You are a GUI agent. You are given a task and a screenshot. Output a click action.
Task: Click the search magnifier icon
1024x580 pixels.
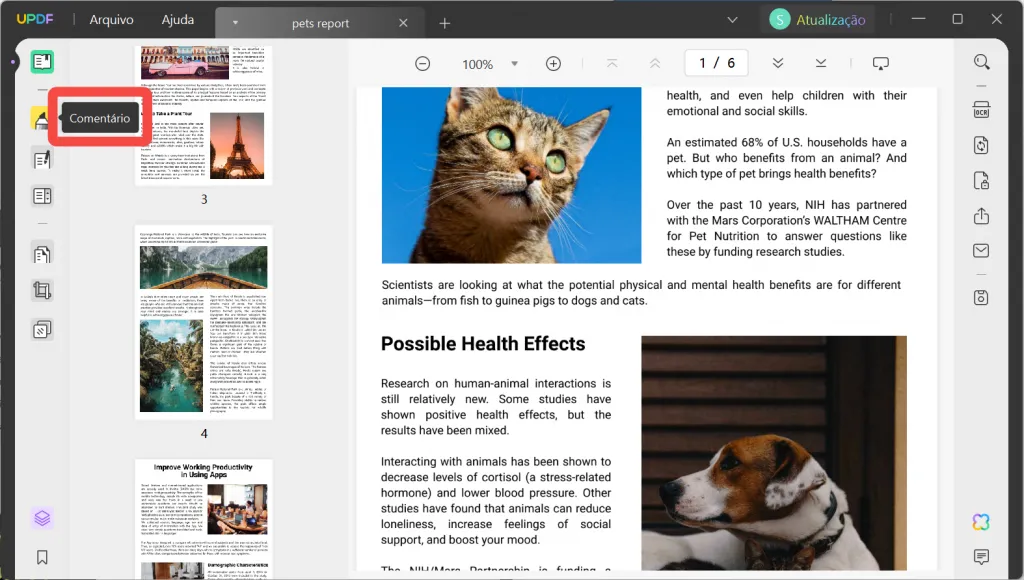981,62
